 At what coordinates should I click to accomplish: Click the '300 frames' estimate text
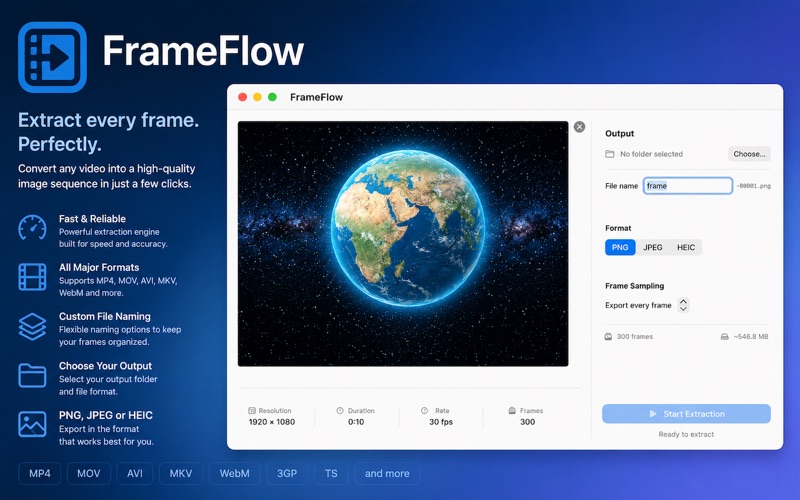[635, 337]
